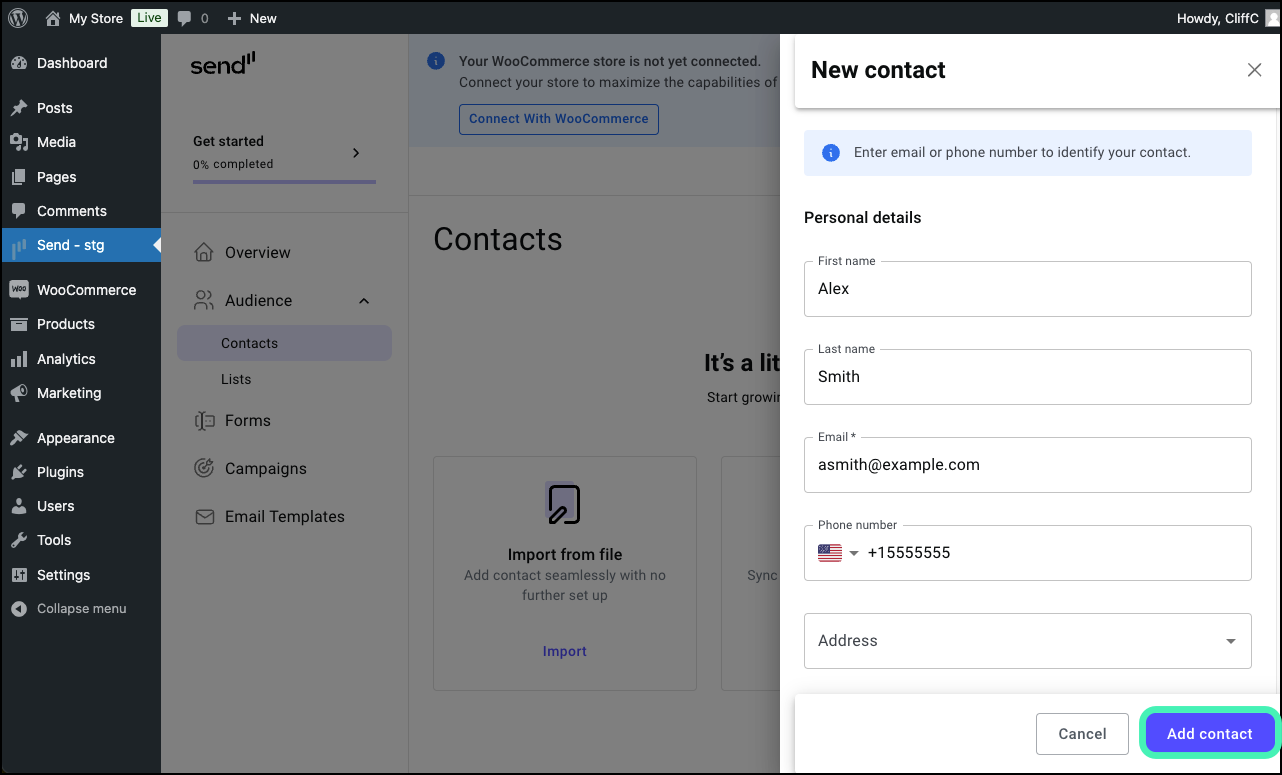This screenshot has width=1282, height=775.
Task: Click the Tools wrench icon
Action: 19,540
